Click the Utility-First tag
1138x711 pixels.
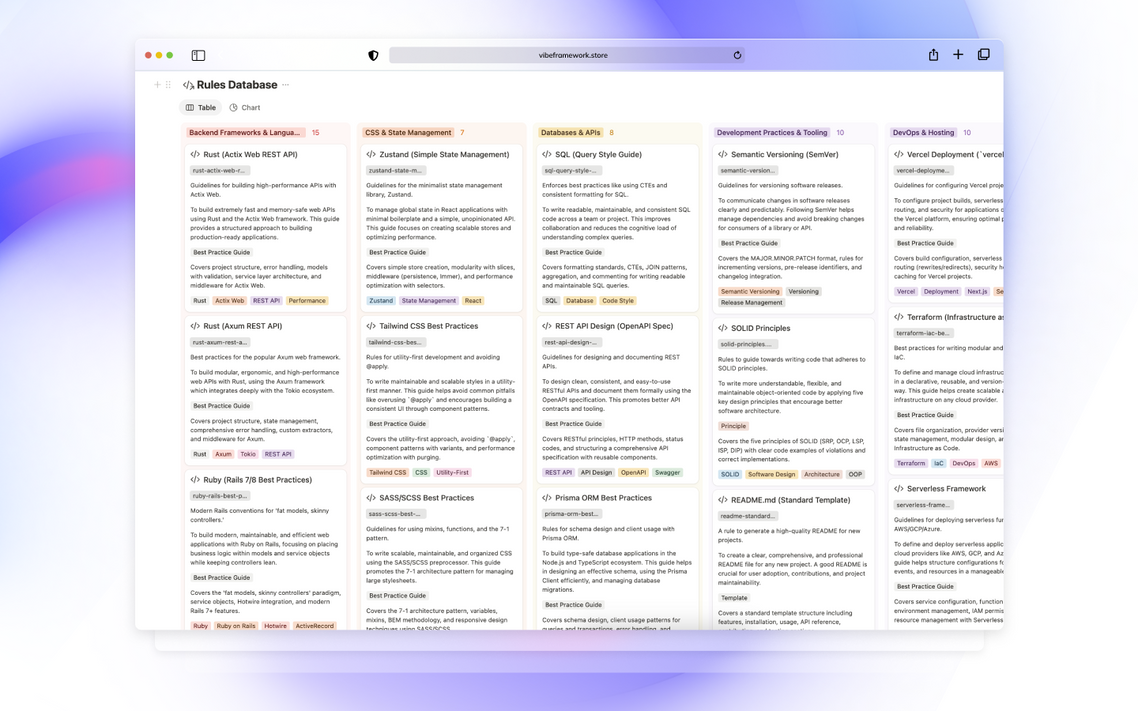[x=452, y=473]
